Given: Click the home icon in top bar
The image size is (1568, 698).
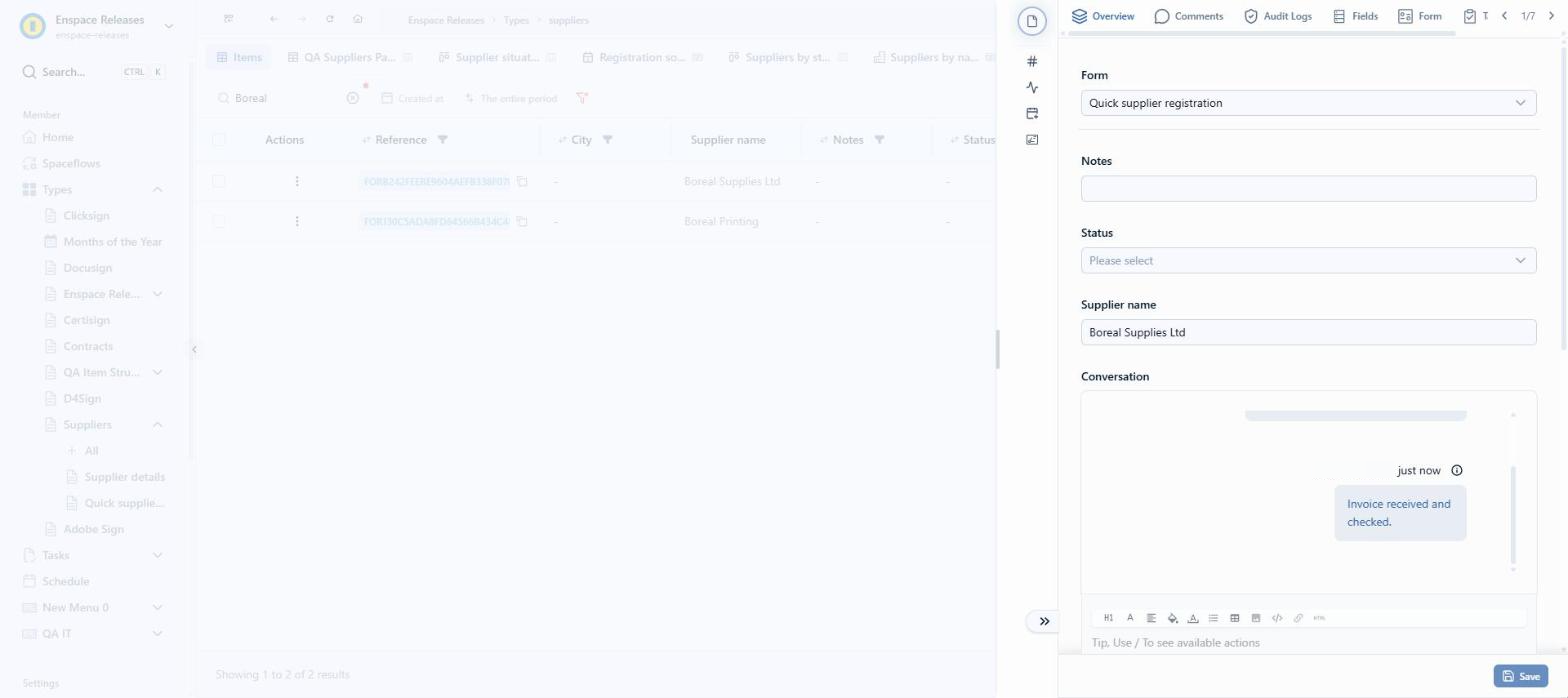Looking at the screenshot, I should (x=358, y=19).
